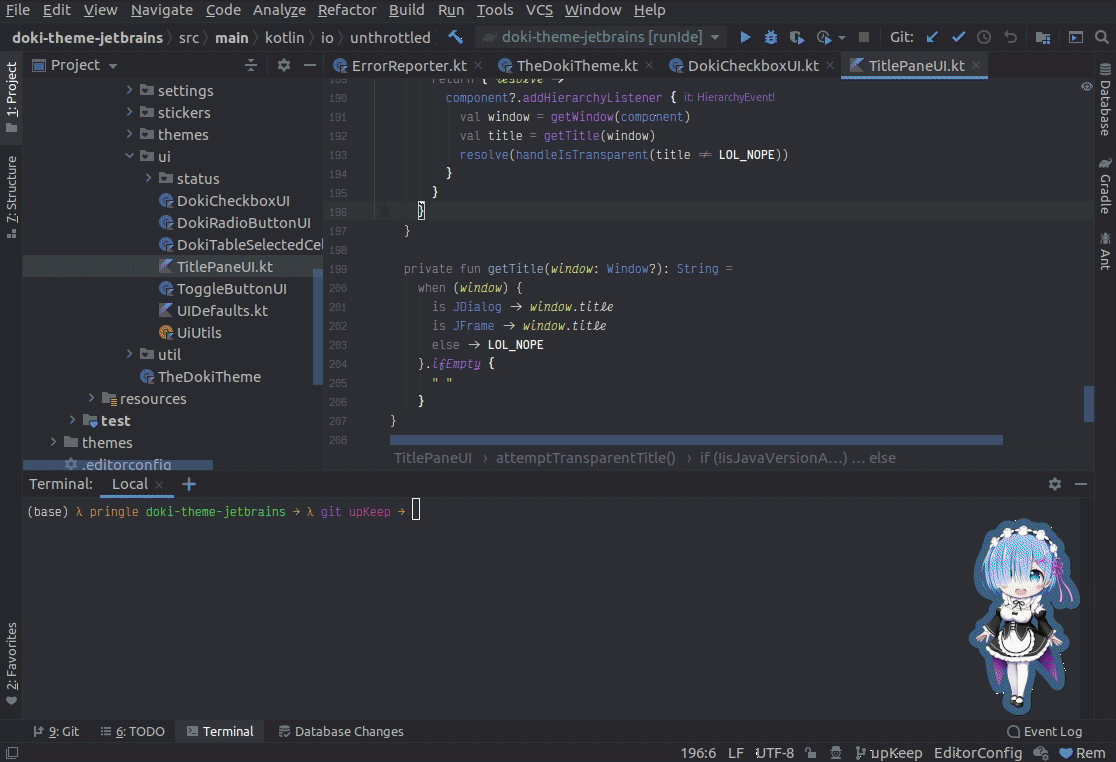Screen dimensions: 1116x762
Task: Open the Navigate menu
Action: [x=162, y=10]
